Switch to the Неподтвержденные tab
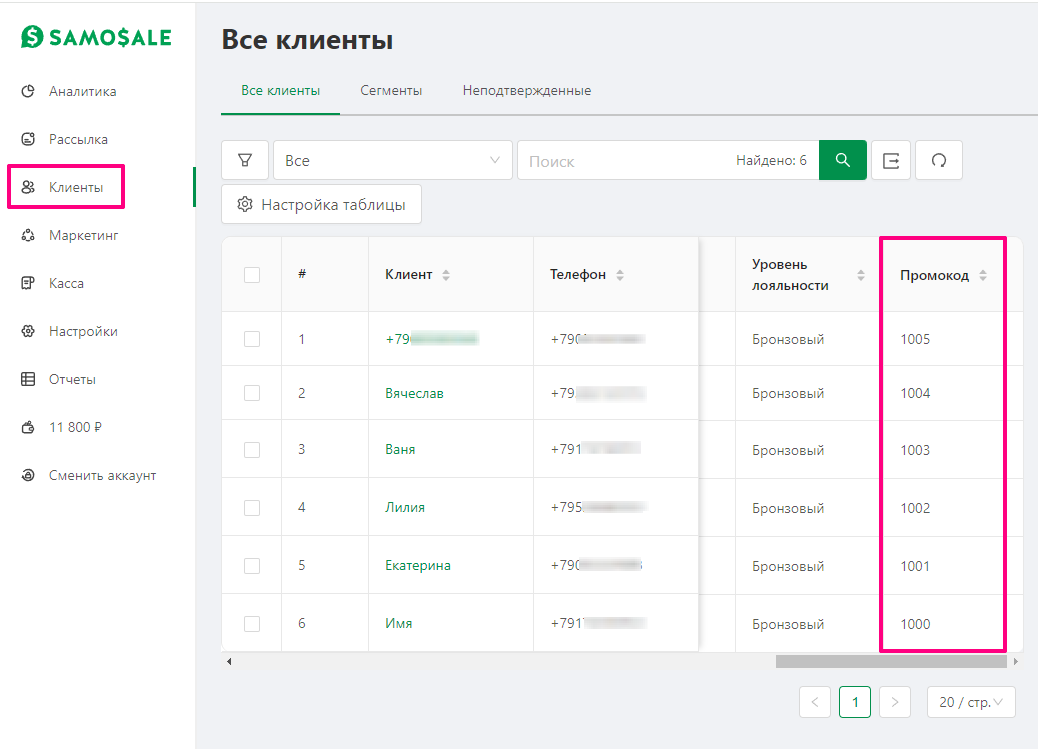The width and height of the screenshot is (1038, 749). 527,91
